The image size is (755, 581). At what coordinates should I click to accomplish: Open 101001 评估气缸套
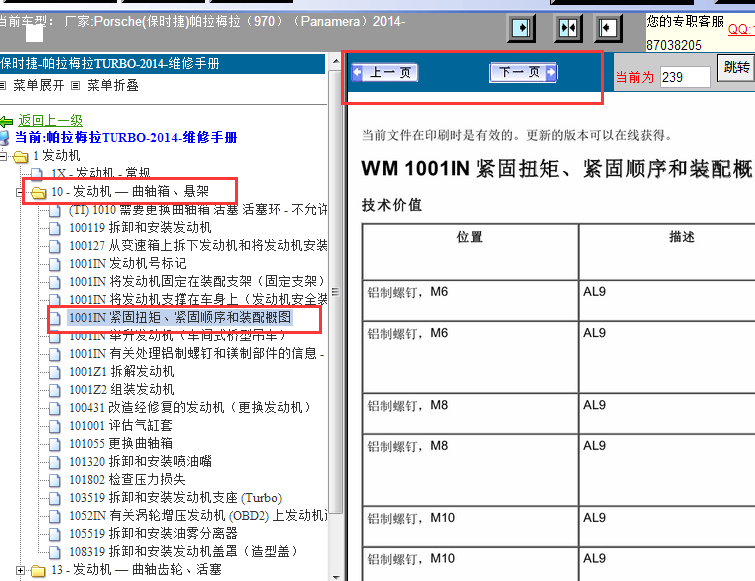coord(121,425)
